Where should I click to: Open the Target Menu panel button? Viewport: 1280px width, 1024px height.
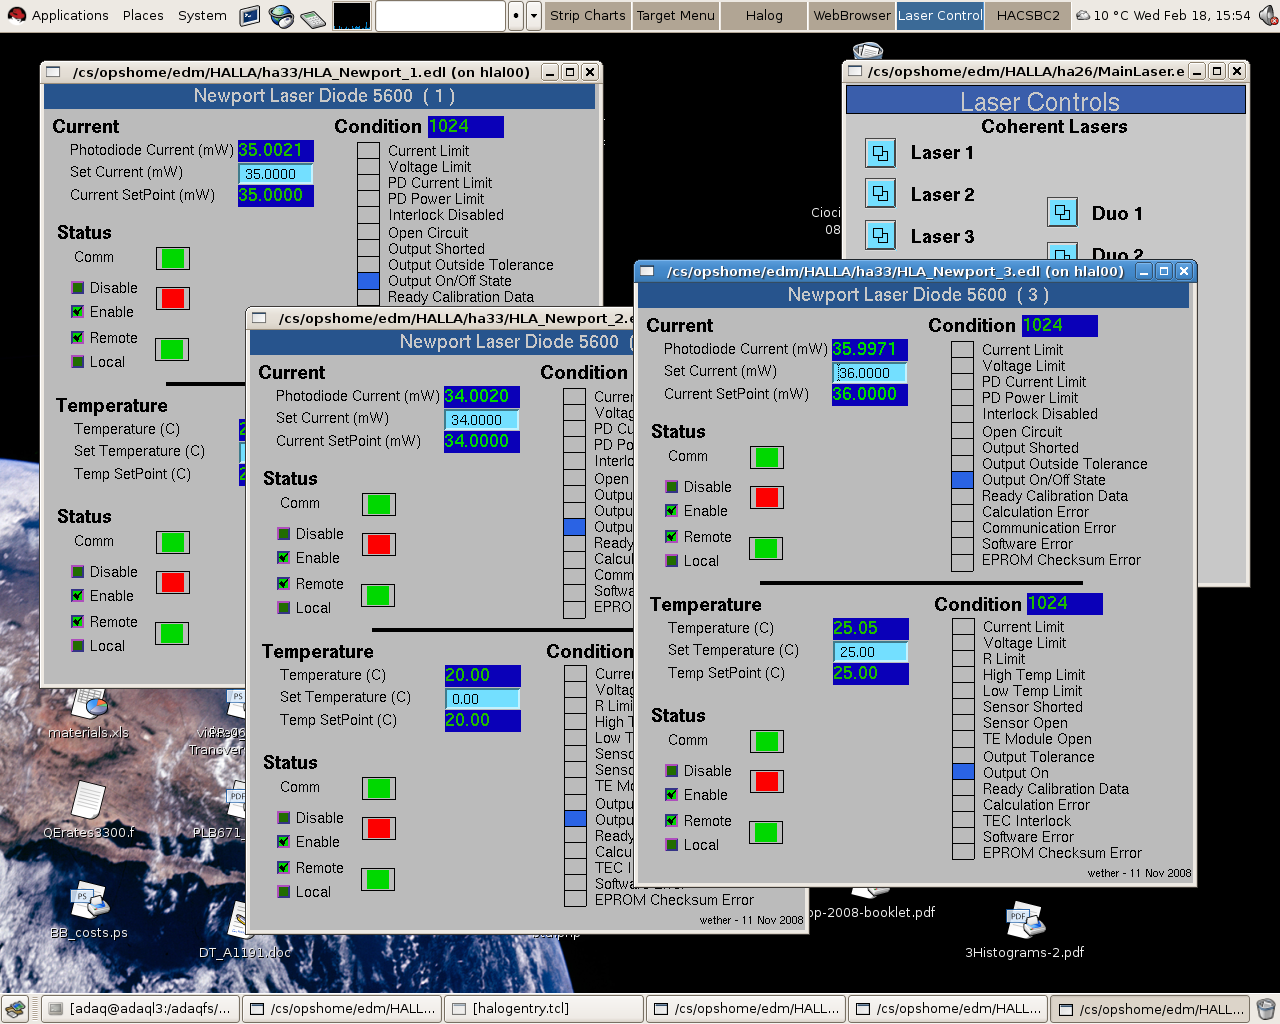(675, 15)
